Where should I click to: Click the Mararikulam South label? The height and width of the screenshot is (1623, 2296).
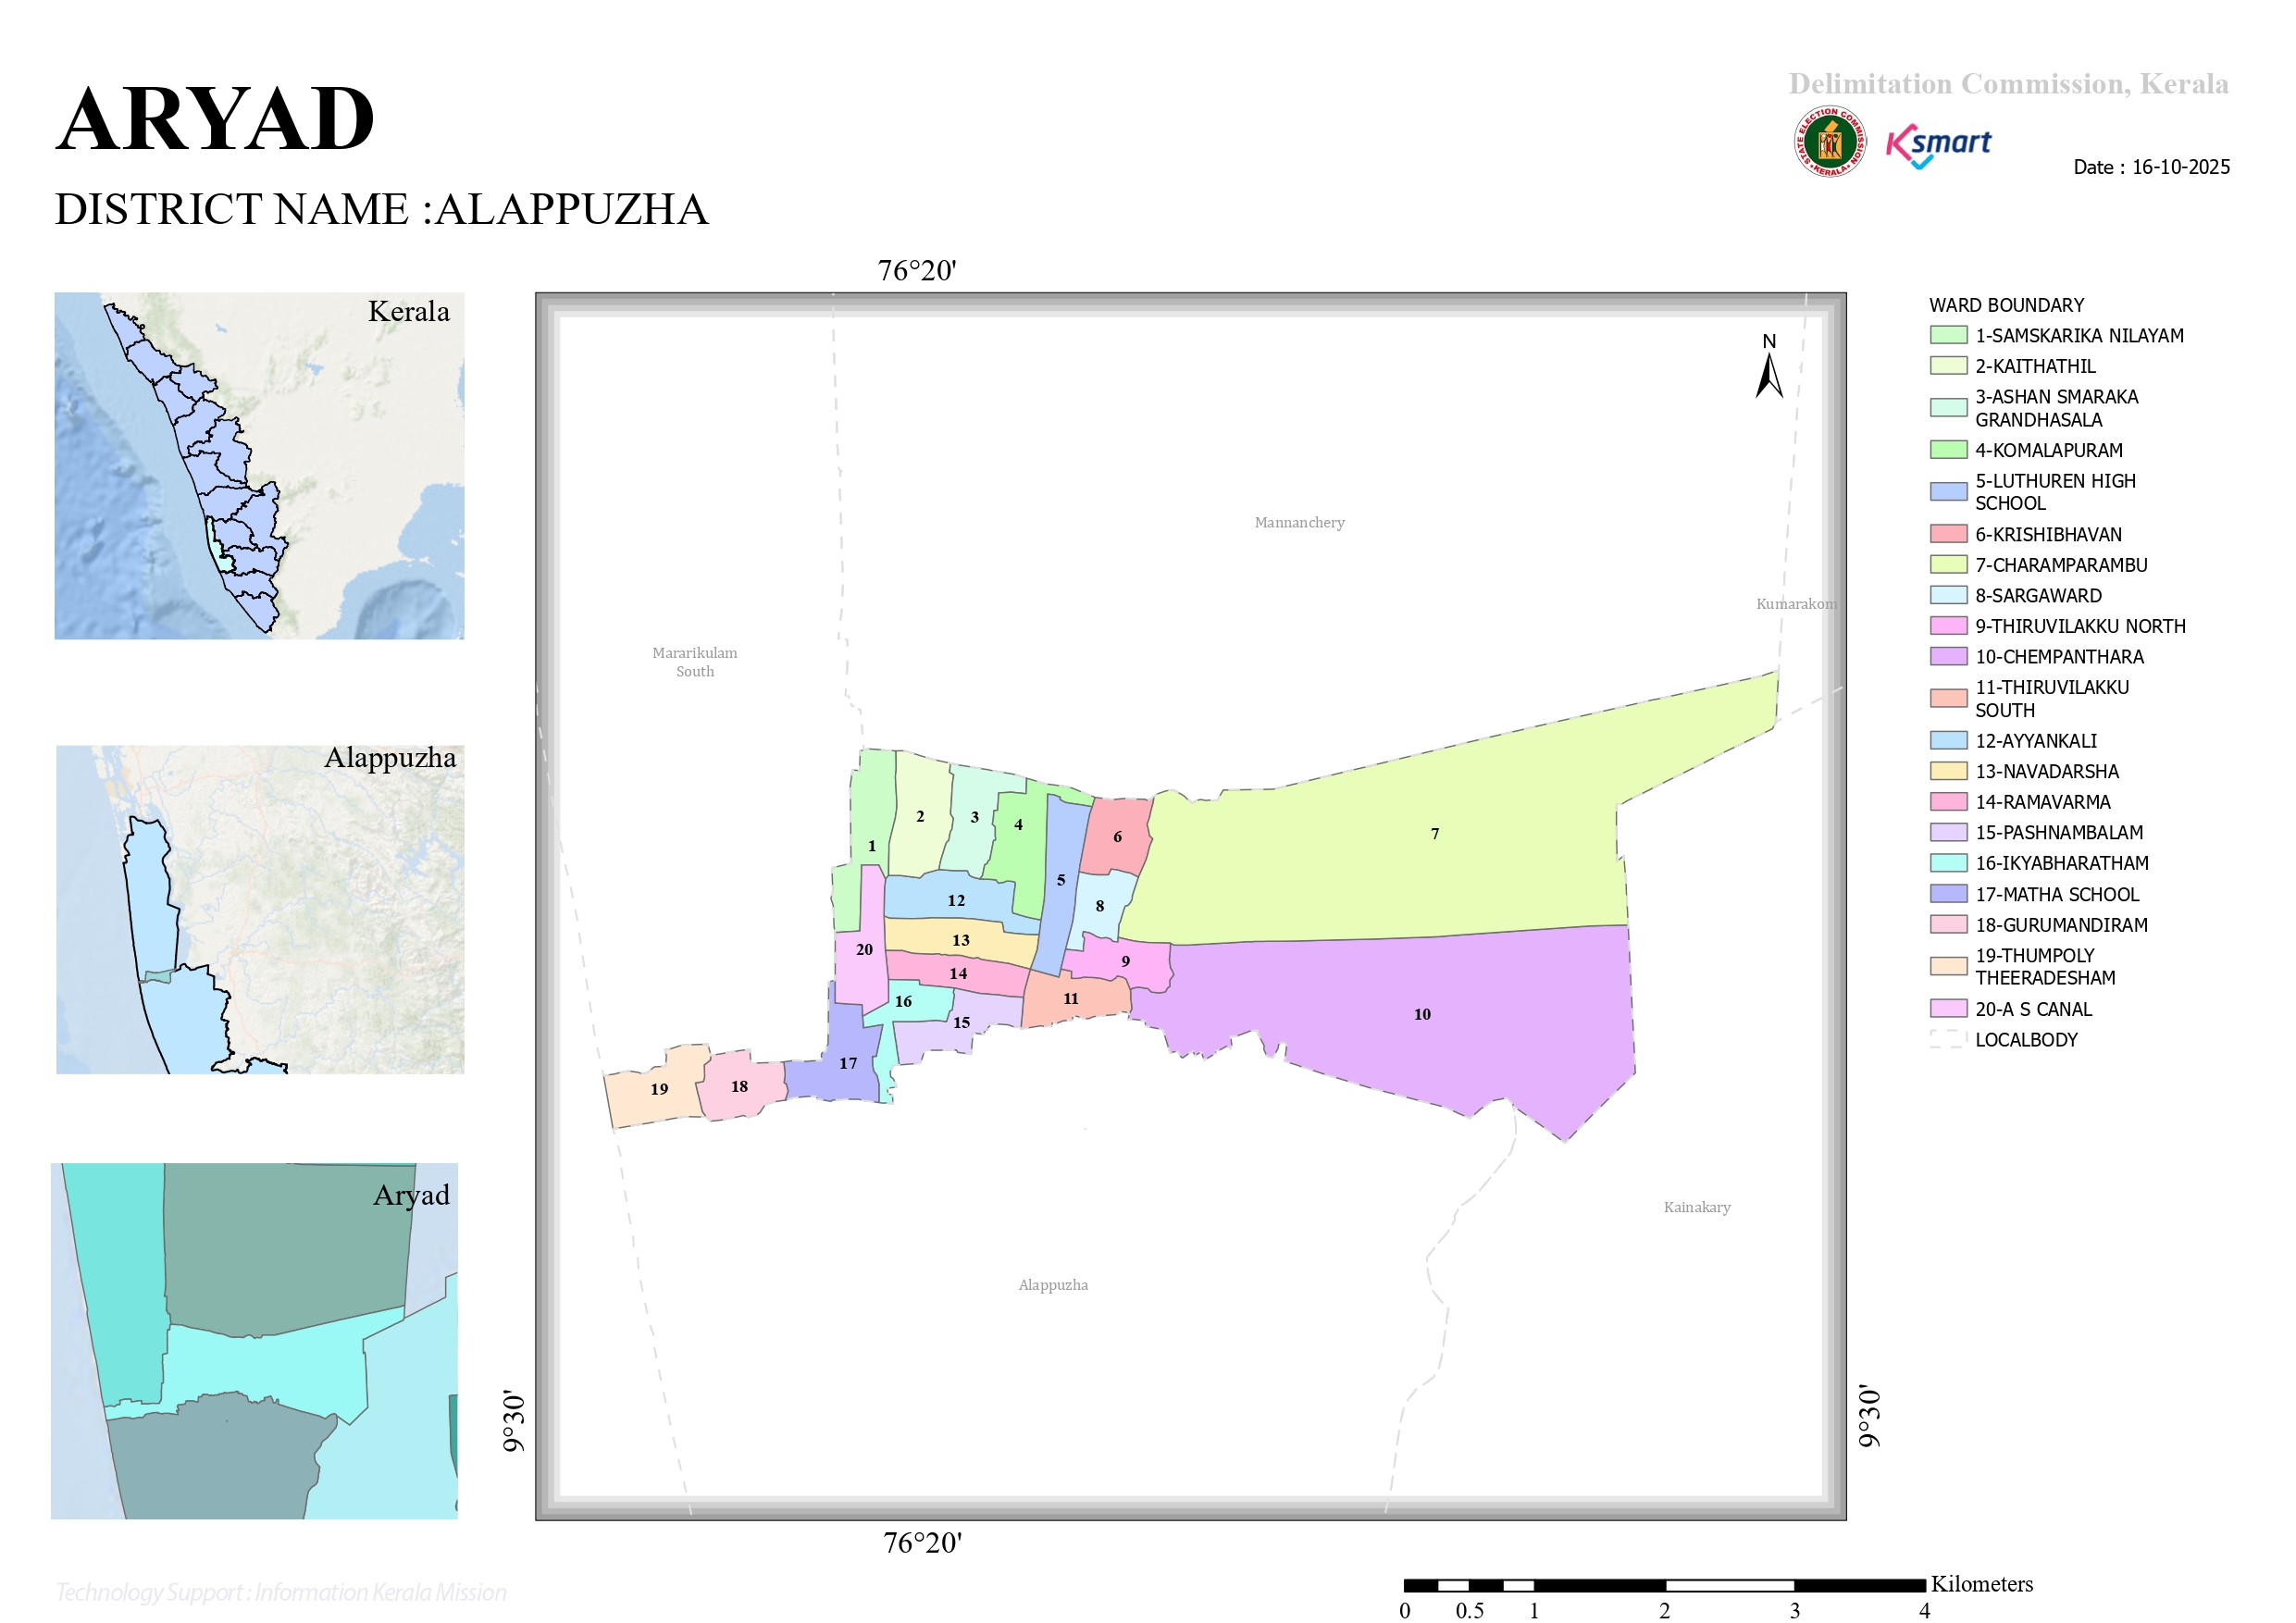(695, 662)
